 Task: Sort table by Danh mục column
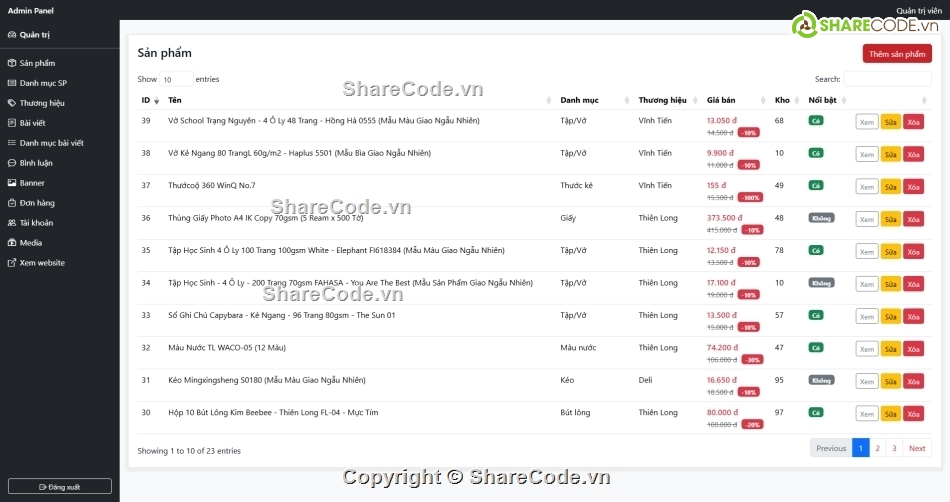click(x=594, y=101)
